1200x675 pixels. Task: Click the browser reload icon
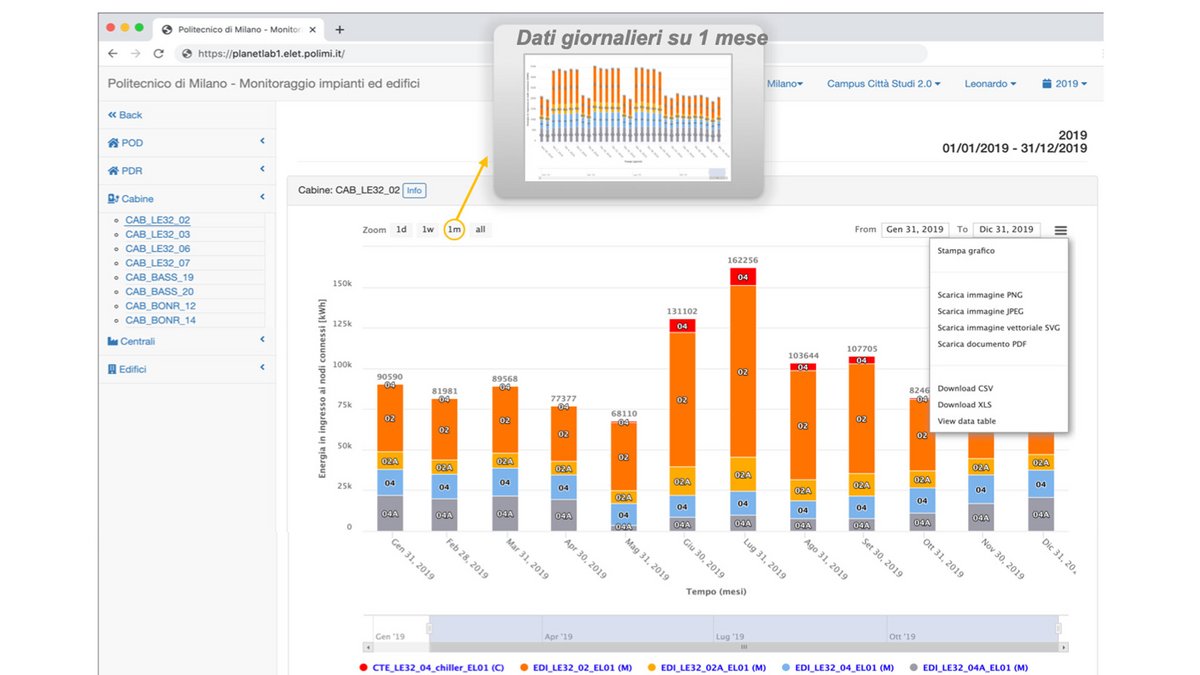158,54
